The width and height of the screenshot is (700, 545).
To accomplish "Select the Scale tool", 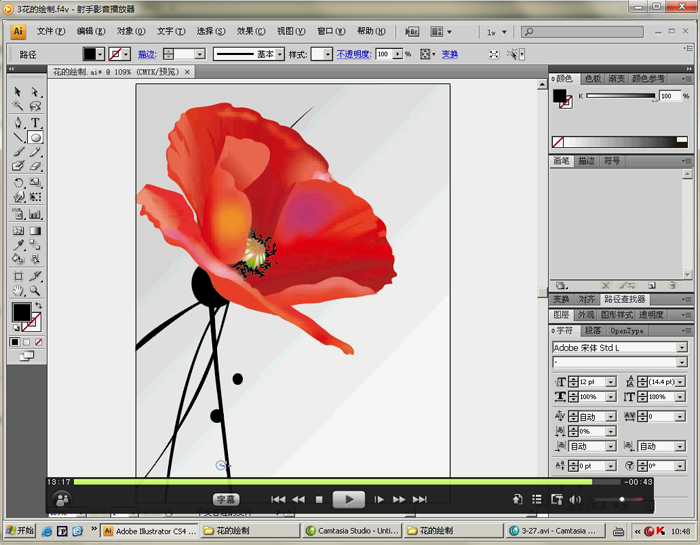I will tap(35, 183).
